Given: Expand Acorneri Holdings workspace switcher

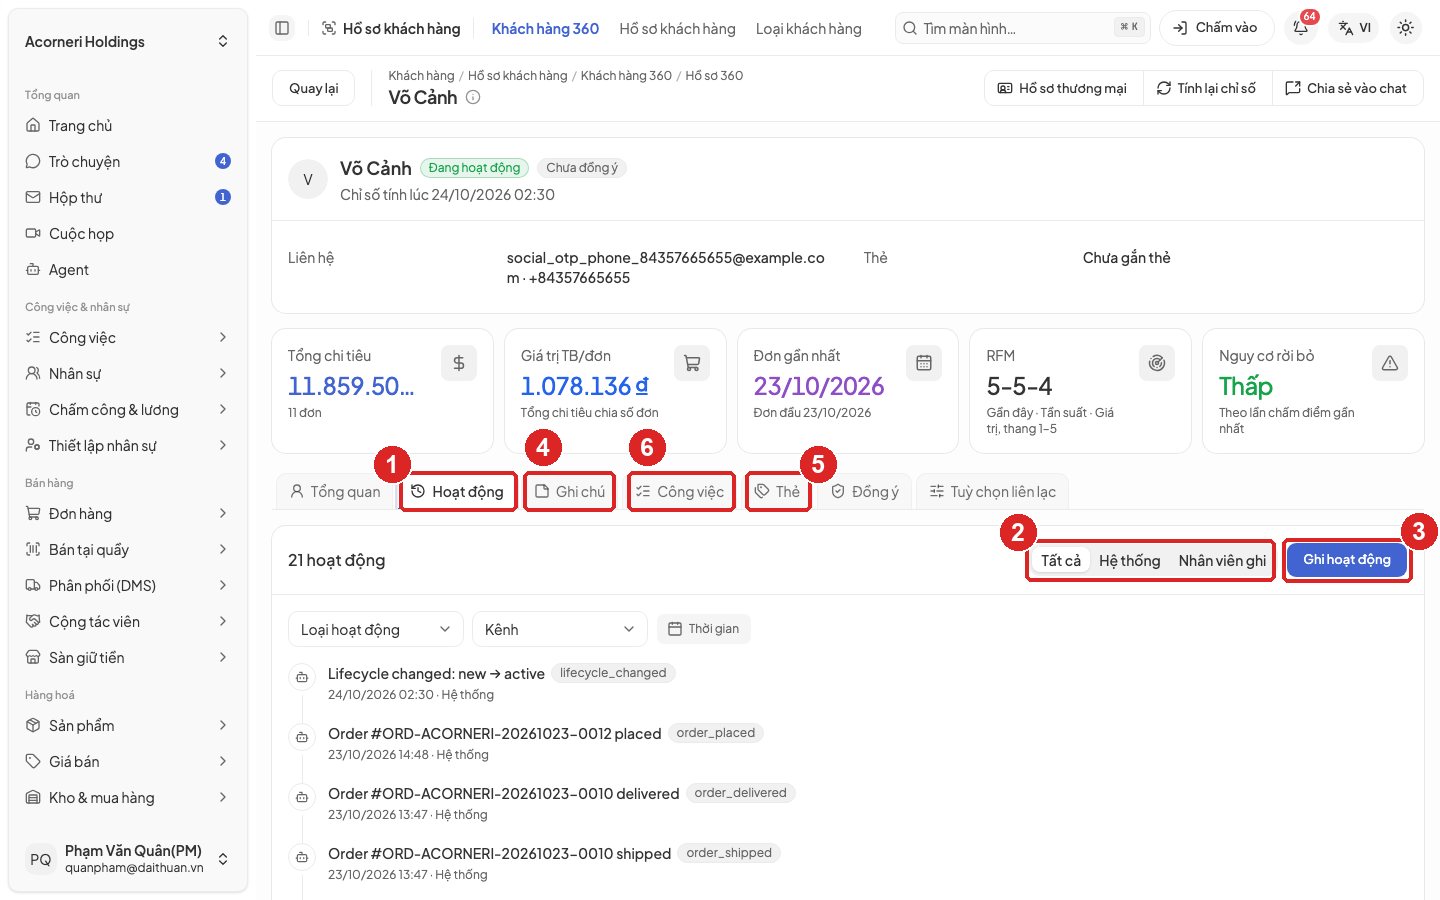Looking at the screenshot, I should point(128,41).
